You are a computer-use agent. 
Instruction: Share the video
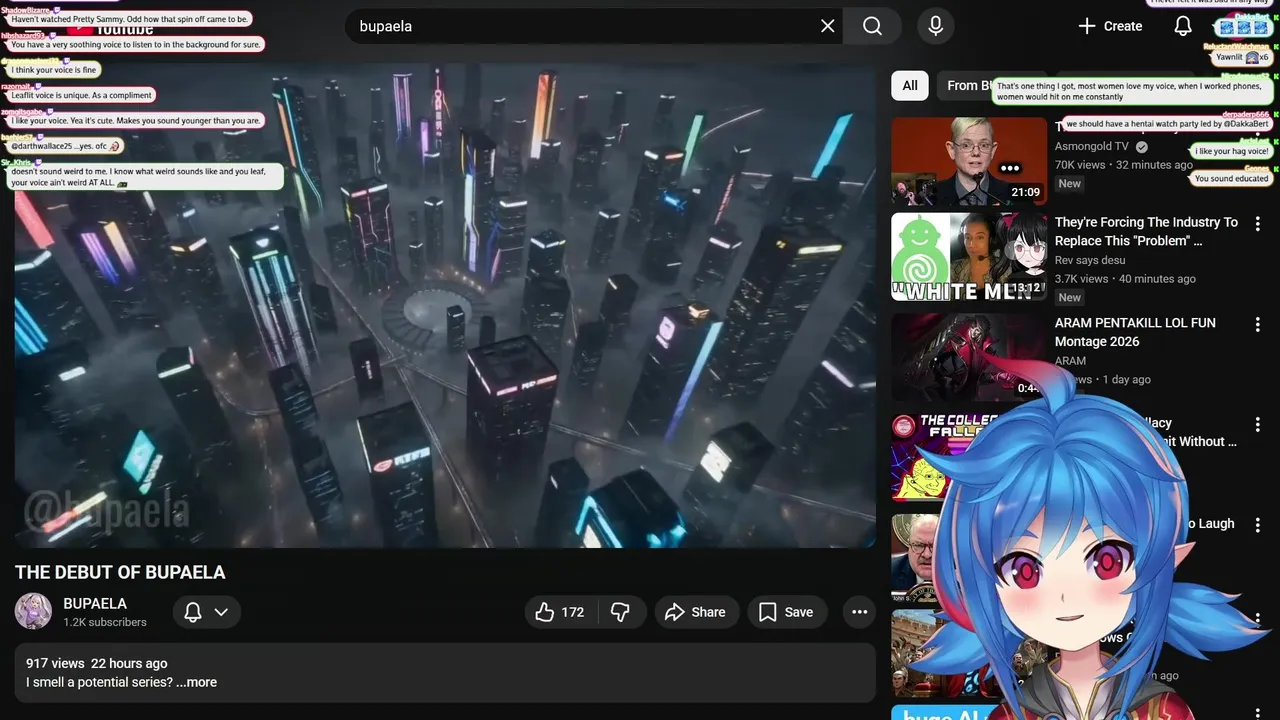click(x=696, y=612)
